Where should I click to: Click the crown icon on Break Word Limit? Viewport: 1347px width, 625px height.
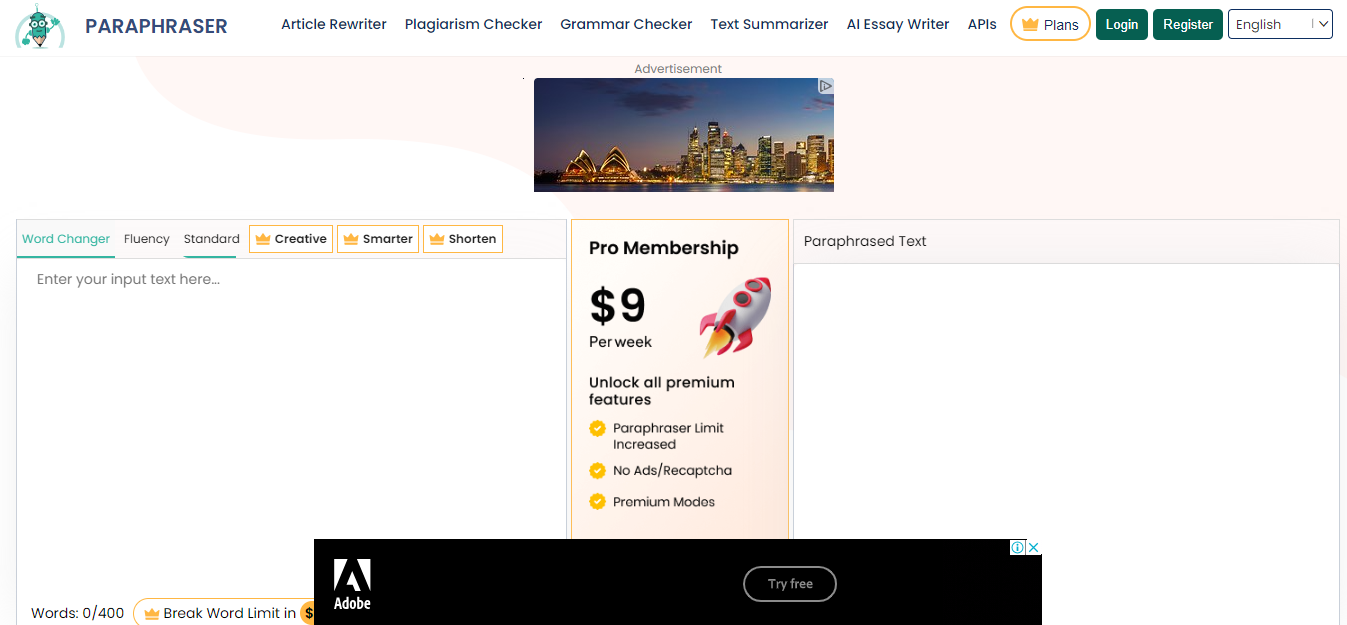[x=152, y=613]
